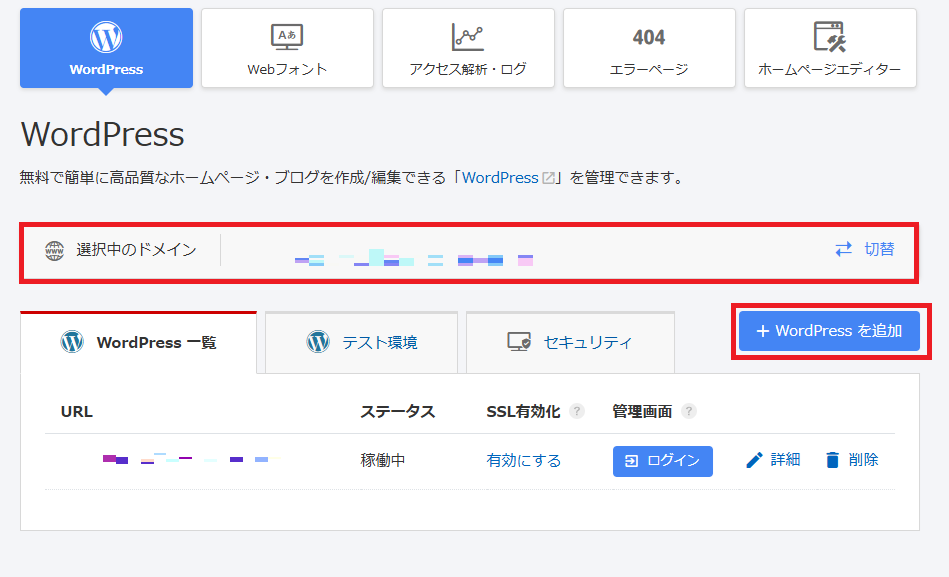This screenshot has height=577, width=949.
Task: Open the Webフォント card
Action: [287, 48]
